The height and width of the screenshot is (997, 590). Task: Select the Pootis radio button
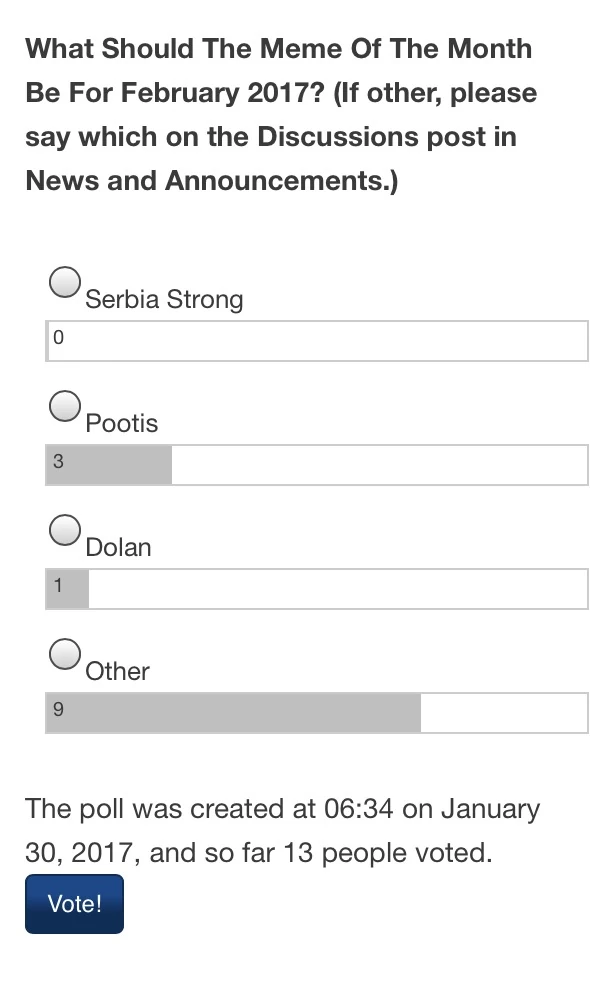(65, 406)
